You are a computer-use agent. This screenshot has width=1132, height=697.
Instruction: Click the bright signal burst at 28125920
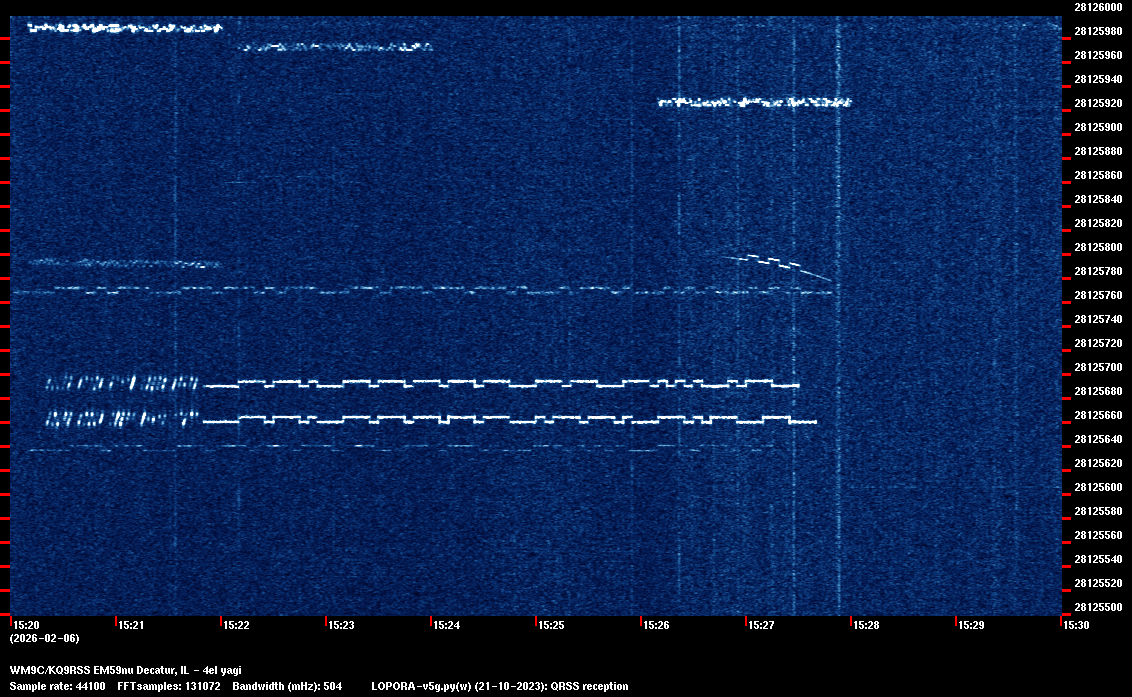pyautogui.click(x=753, y=102)
